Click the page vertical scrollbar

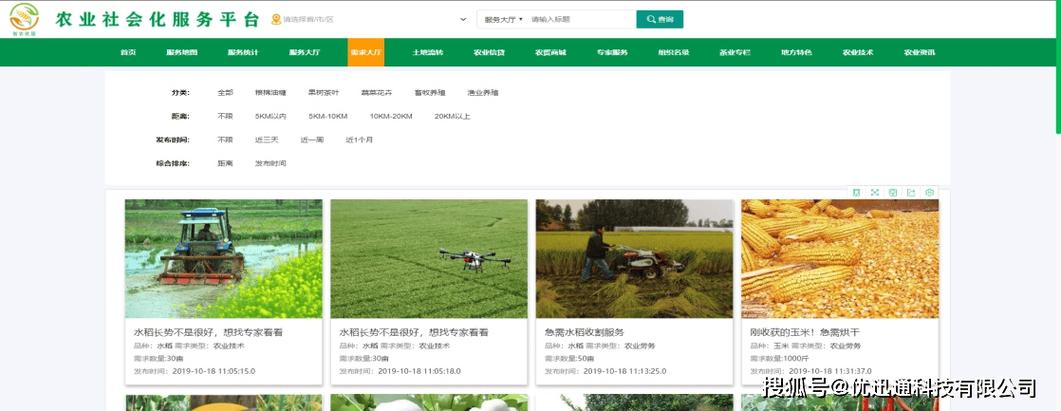(1058, 68)
